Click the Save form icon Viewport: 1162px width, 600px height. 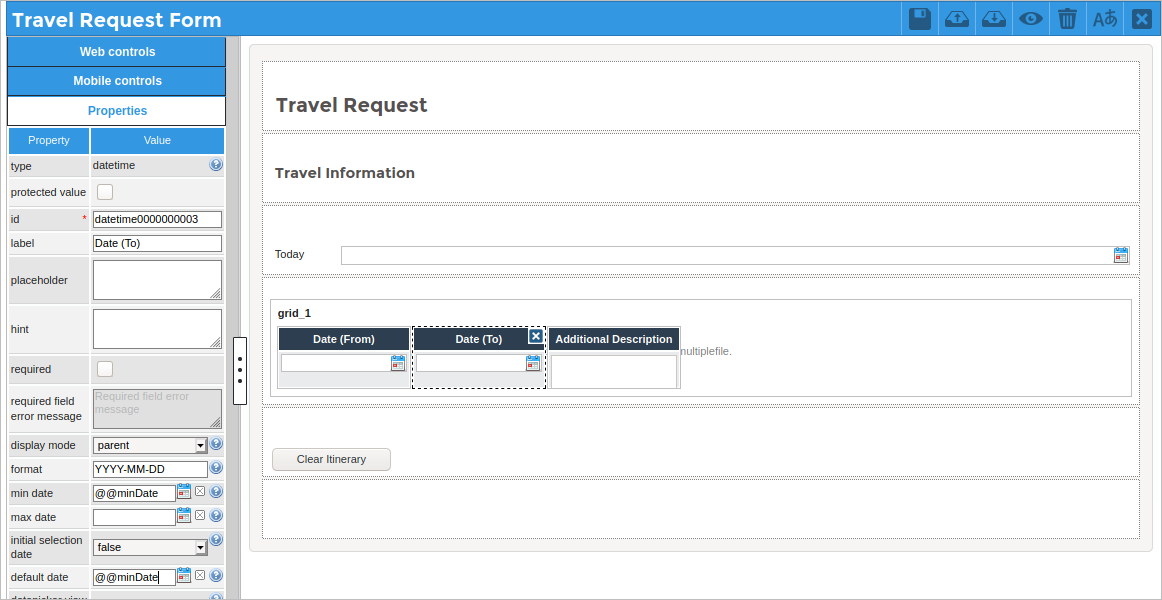(920, 19)
